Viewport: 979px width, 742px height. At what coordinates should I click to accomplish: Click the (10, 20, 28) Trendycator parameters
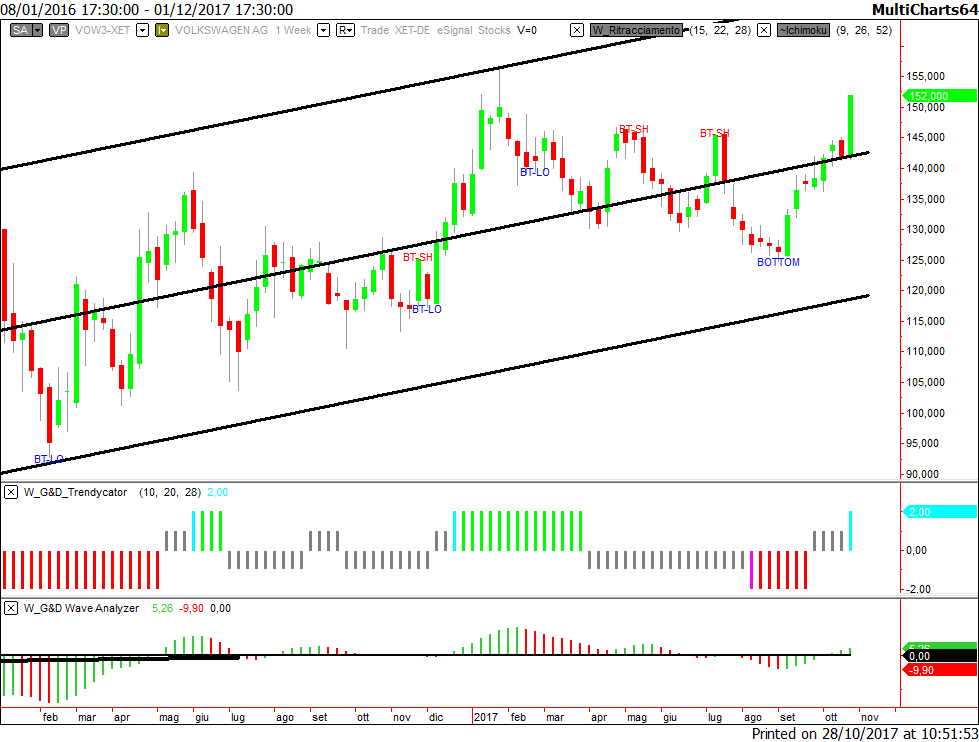[x=170, y=492]
